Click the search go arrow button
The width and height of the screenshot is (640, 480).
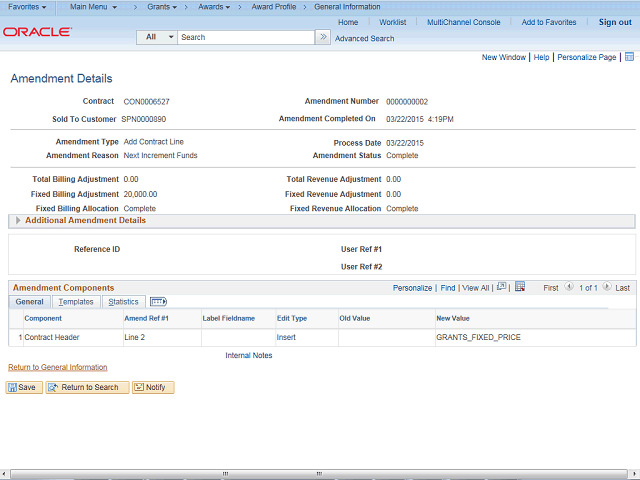(x=323, y=37)
